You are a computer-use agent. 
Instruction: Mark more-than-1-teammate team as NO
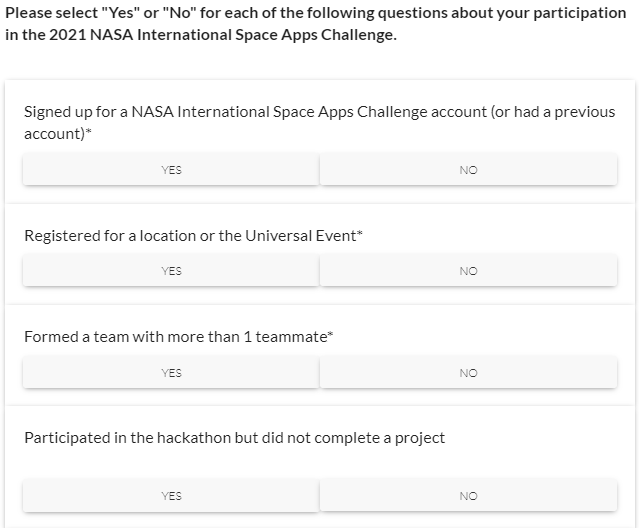468,373
